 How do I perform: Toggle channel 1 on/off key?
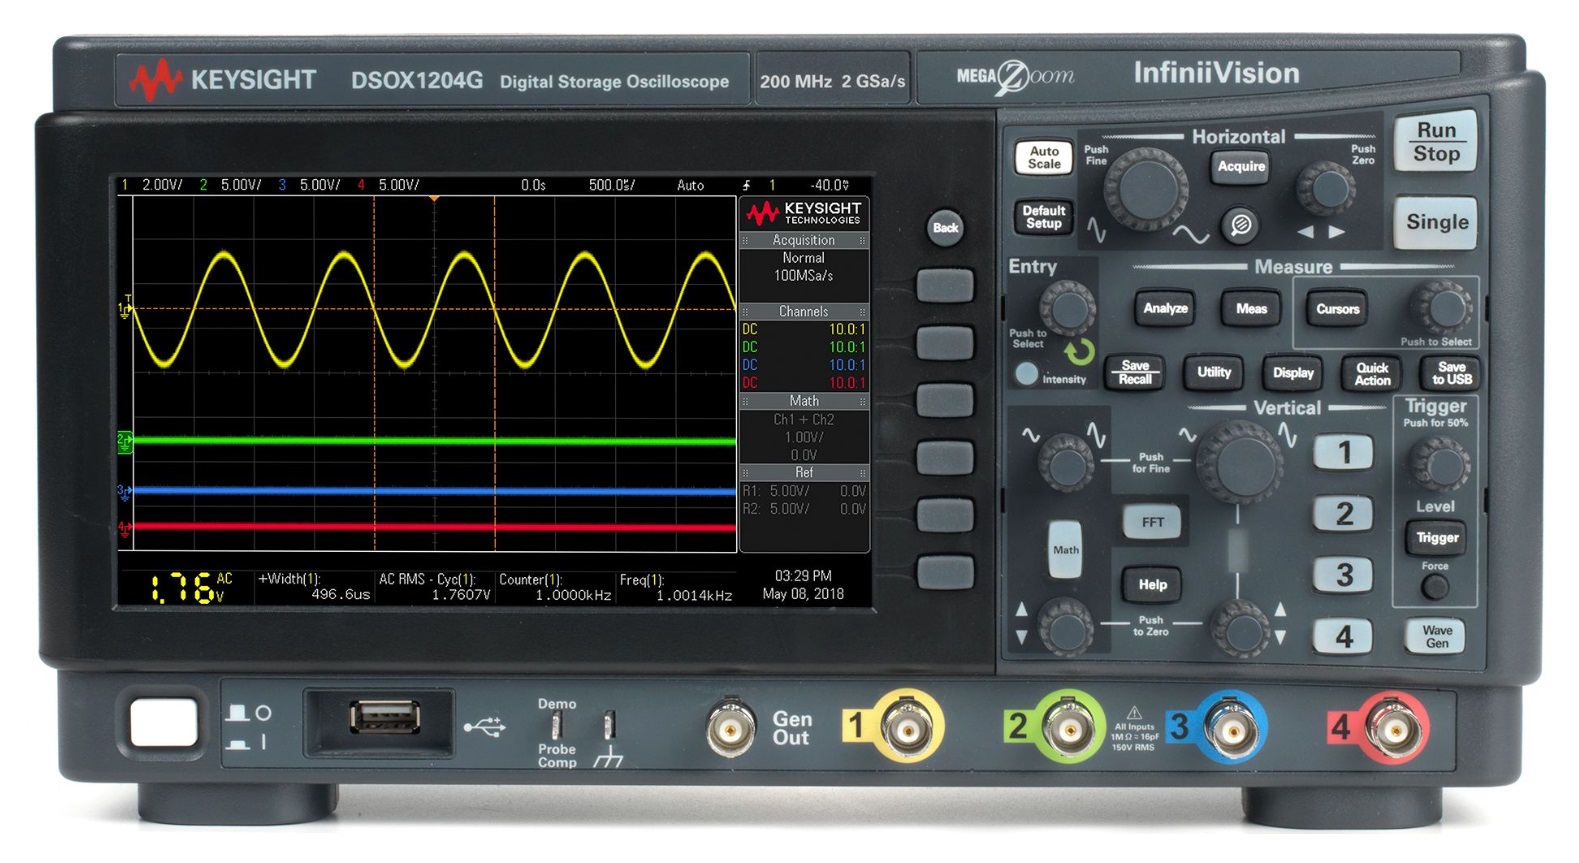1343,453
